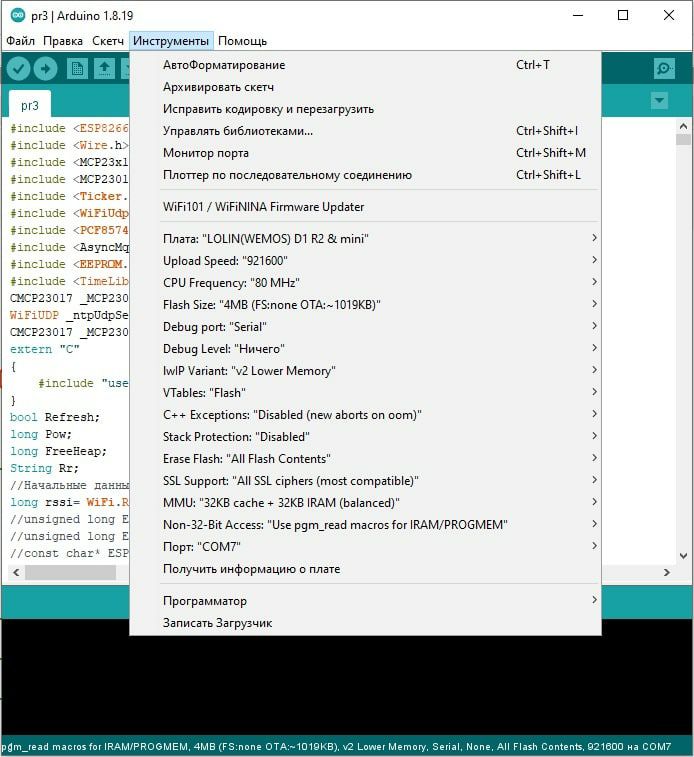Click the horizontal scrollbar right arrow
This screenshot has width=694, height=757.
[667, 573]
